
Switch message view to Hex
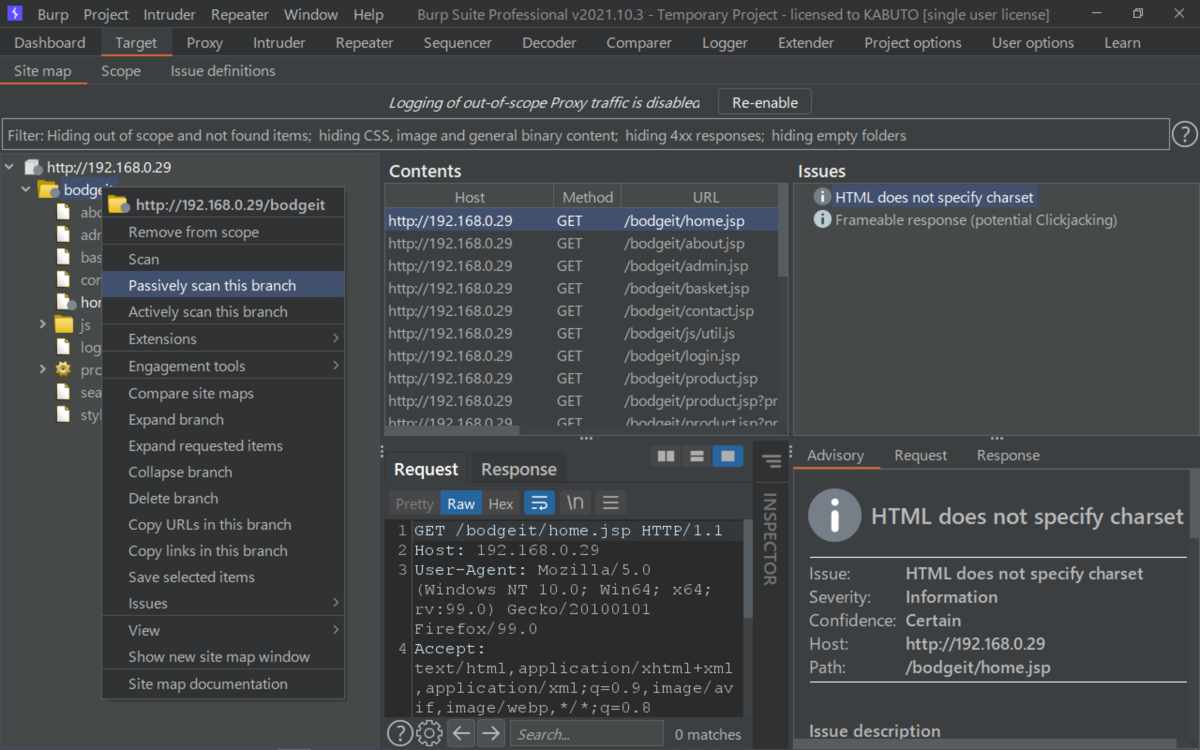(501, 504)
